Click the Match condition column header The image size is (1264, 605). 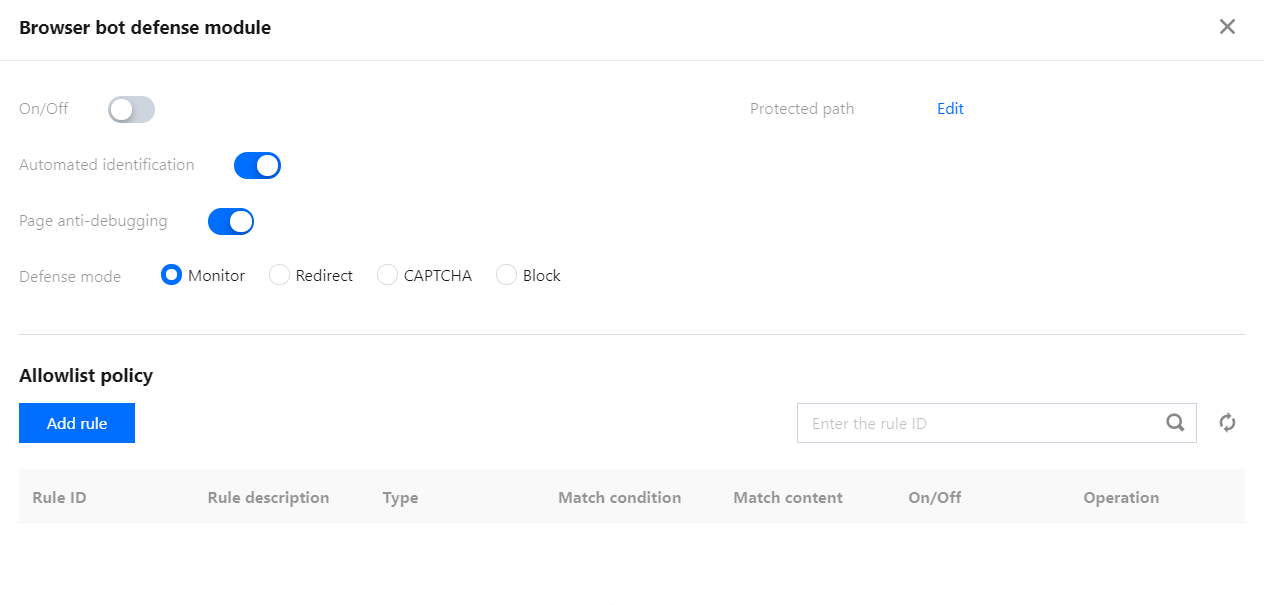(x=619, y=497)
